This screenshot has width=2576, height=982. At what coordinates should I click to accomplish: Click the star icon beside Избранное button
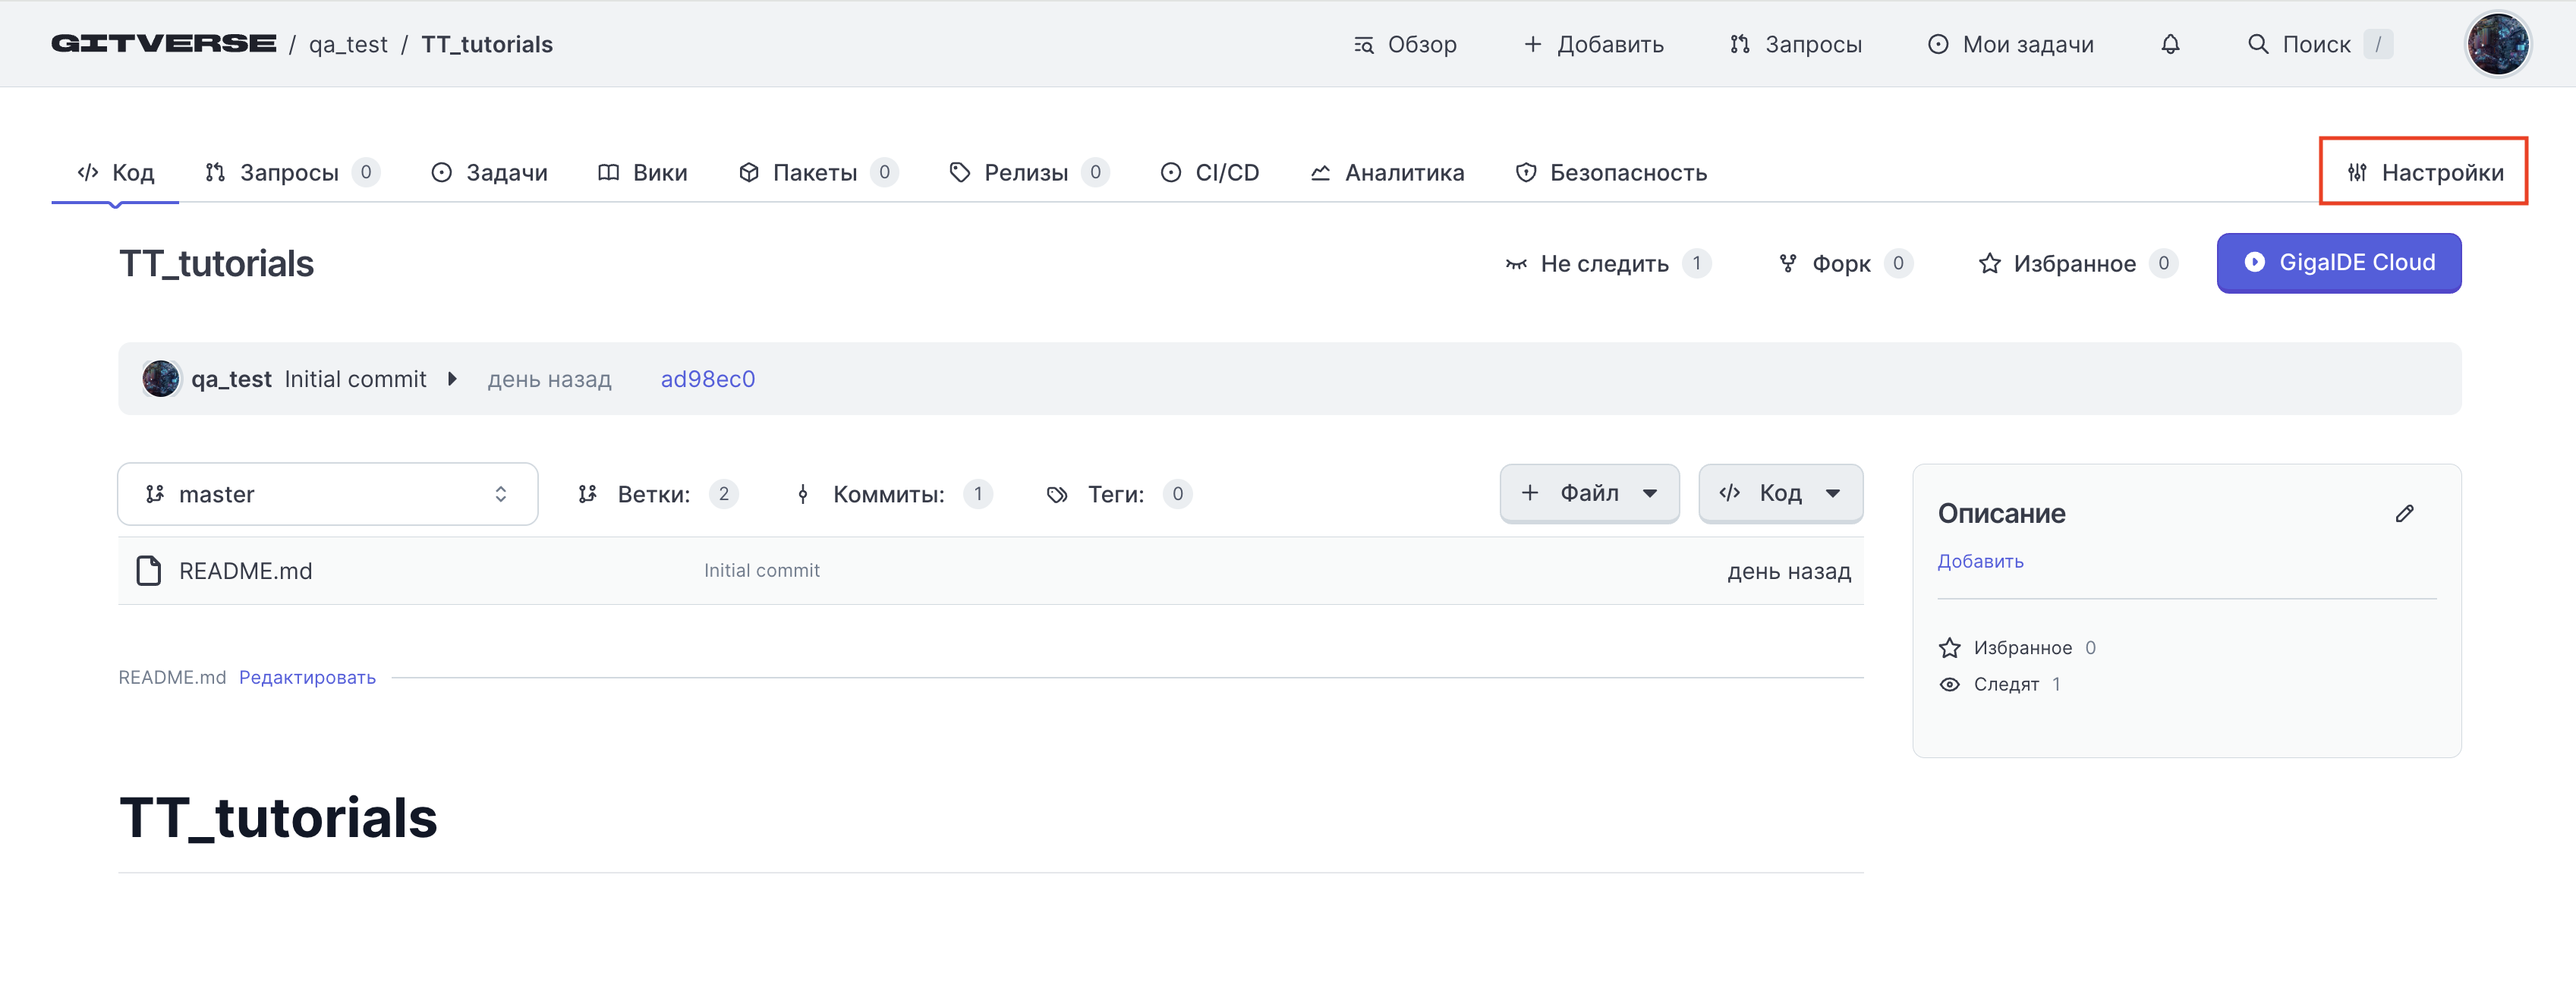pyautogui.click(x=1990, y=263)
